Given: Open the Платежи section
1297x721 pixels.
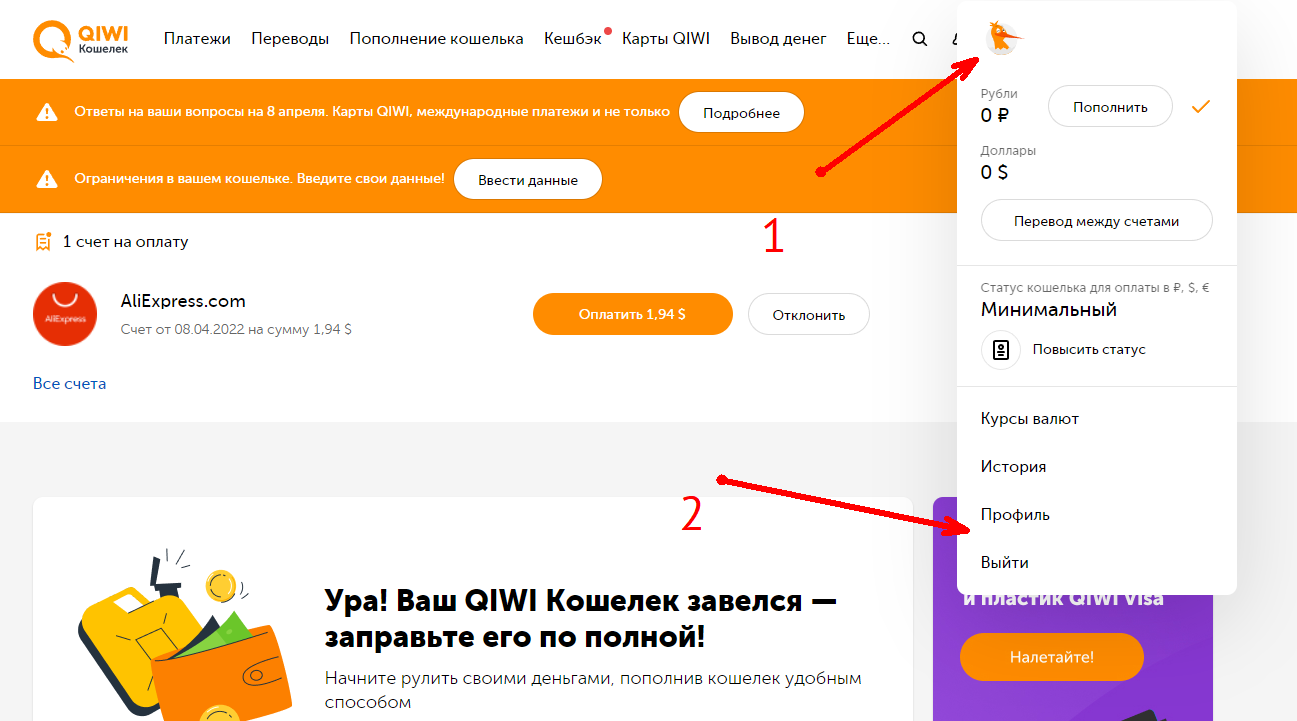Looking at the screenshot, I should [197, 39].
